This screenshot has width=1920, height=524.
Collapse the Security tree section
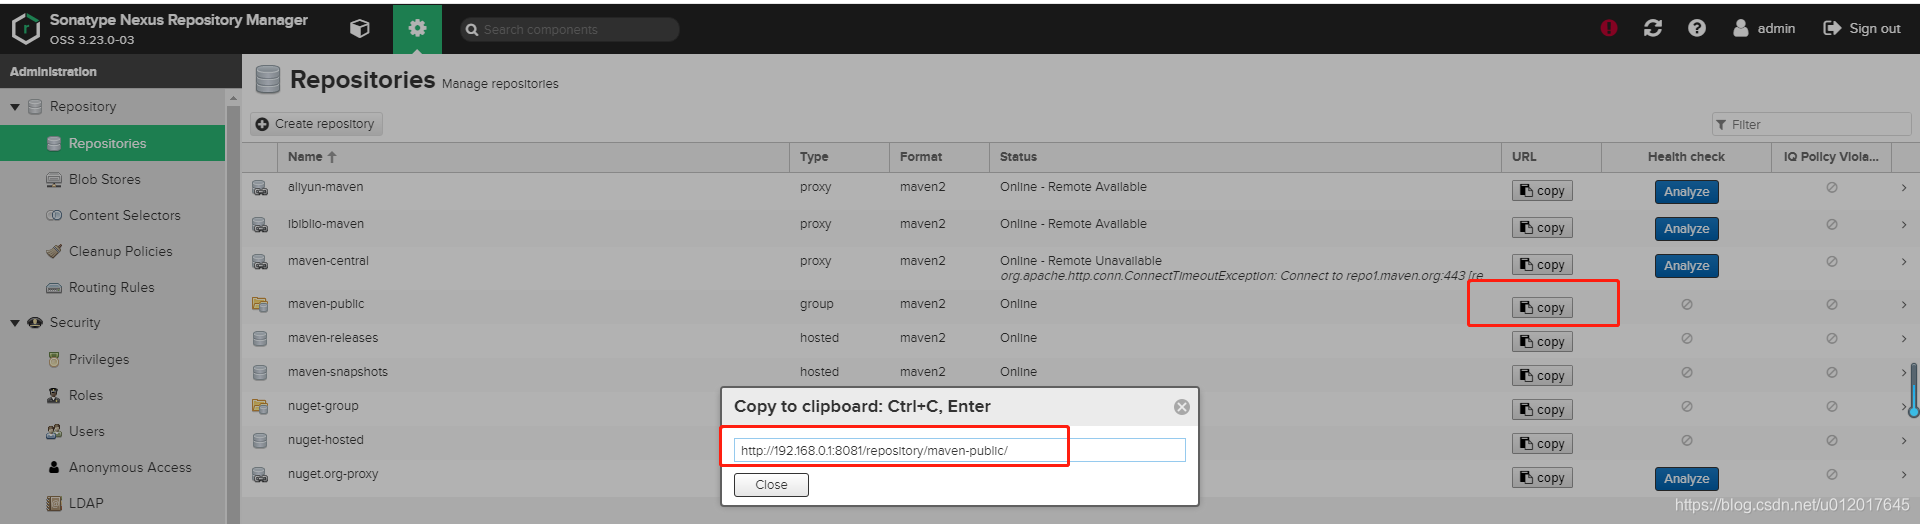tap(15, 323)
